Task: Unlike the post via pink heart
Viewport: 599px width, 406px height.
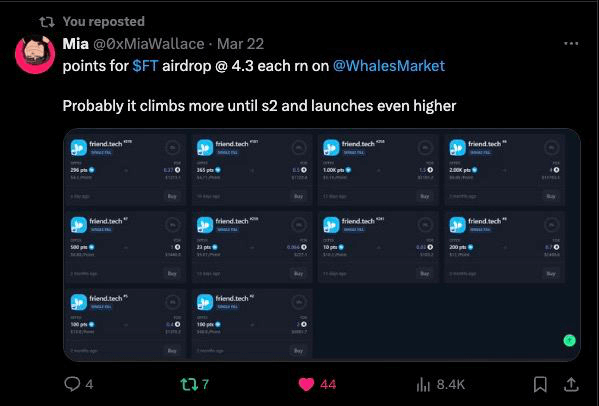Action: click(306, 384)
